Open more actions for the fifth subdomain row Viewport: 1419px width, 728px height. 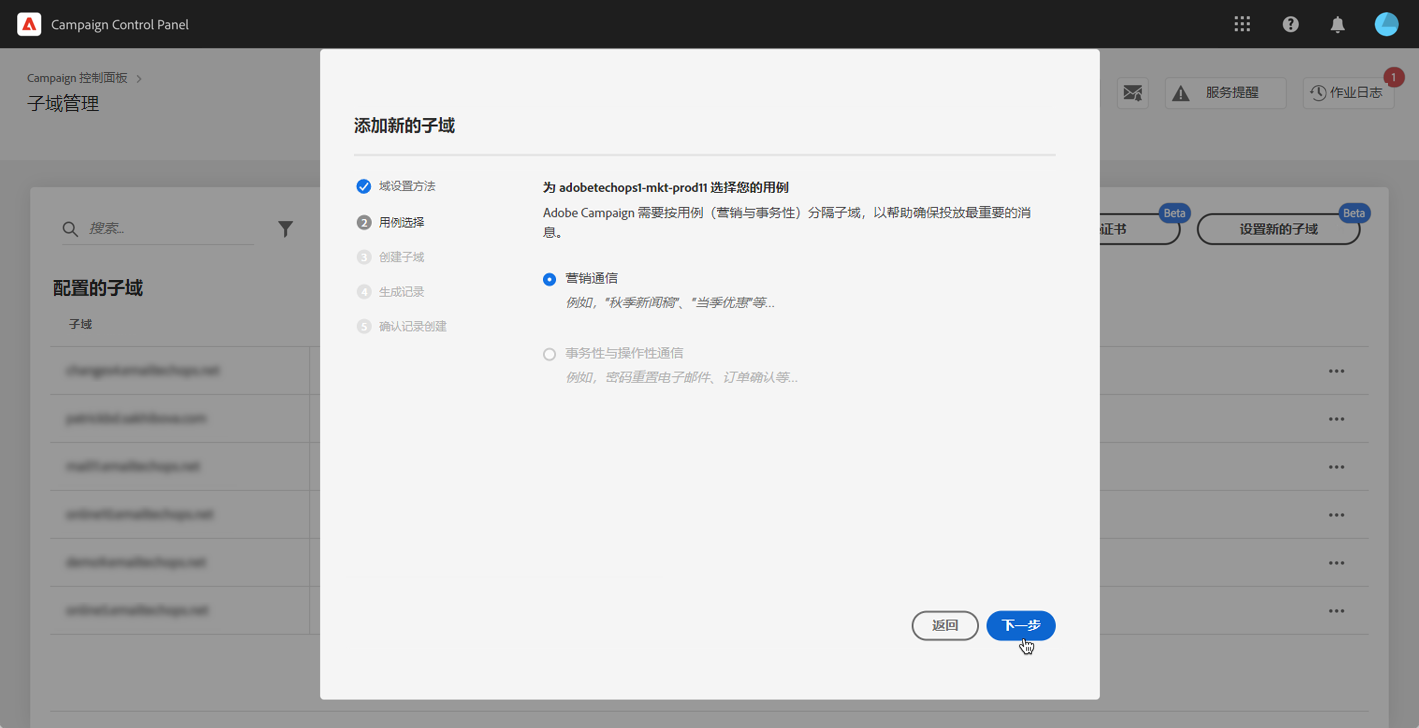[x=1336, y=563]
